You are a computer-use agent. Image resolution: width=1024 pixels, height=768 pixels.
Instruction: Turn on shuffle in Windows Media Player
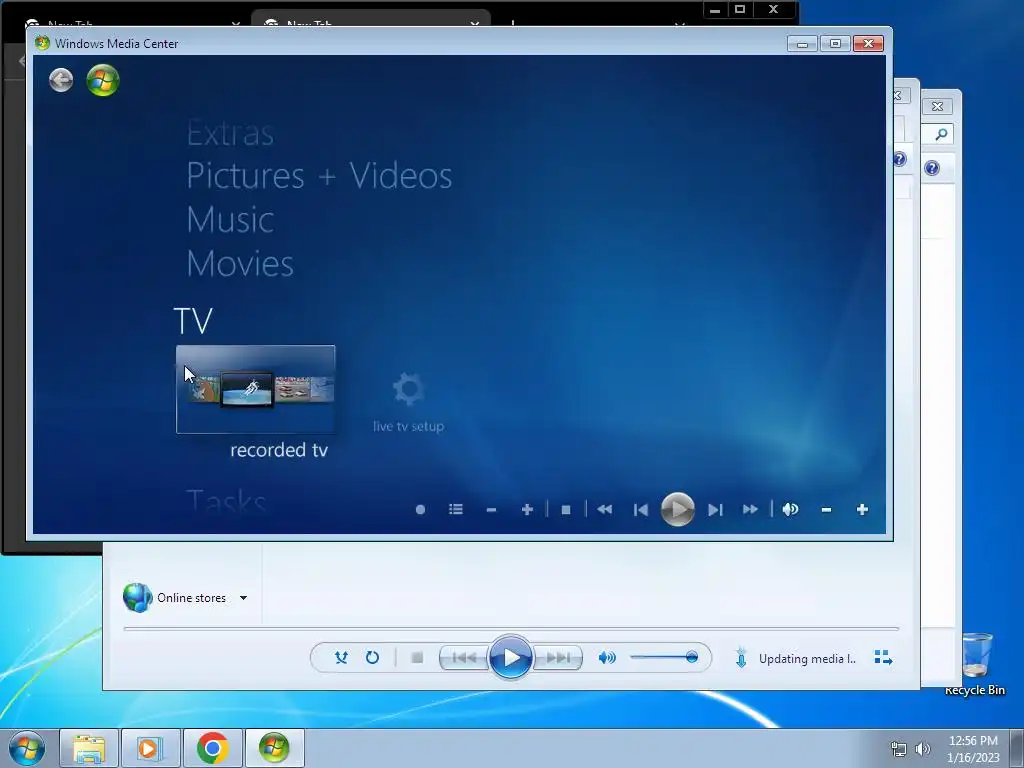click(x=341, y=658)
